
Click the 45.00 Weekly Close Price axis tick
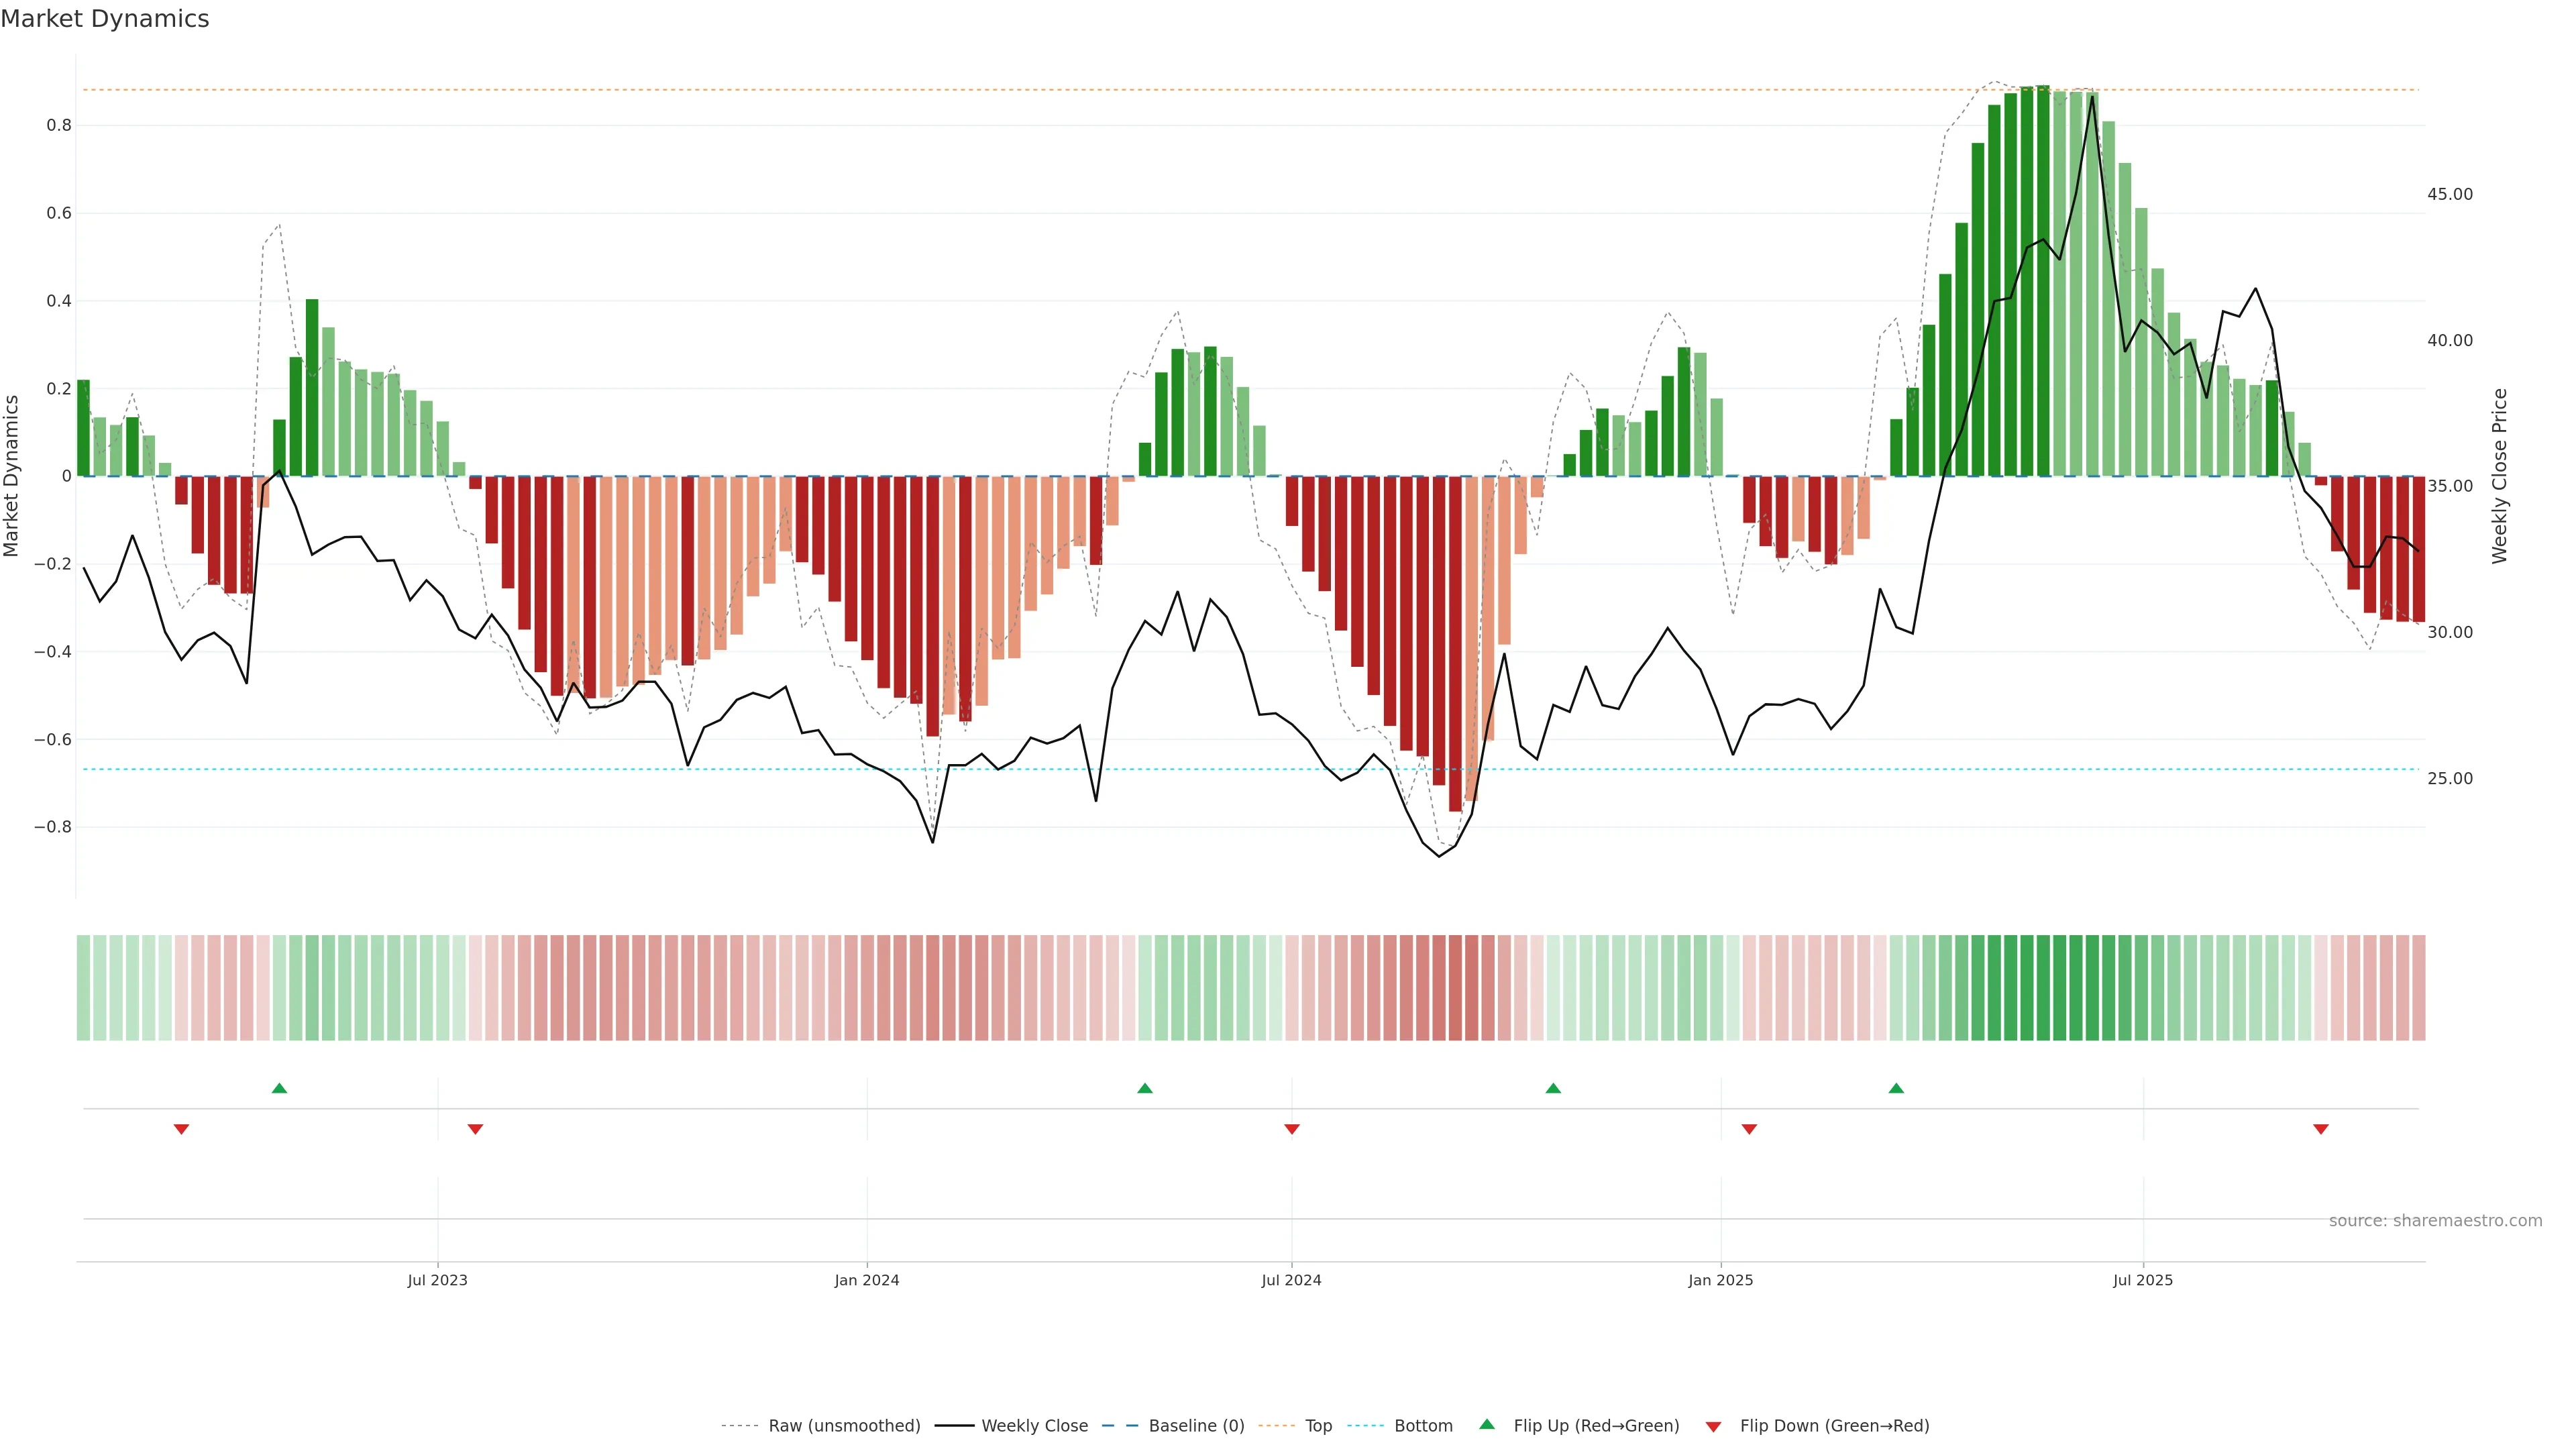pos(2449,194)
